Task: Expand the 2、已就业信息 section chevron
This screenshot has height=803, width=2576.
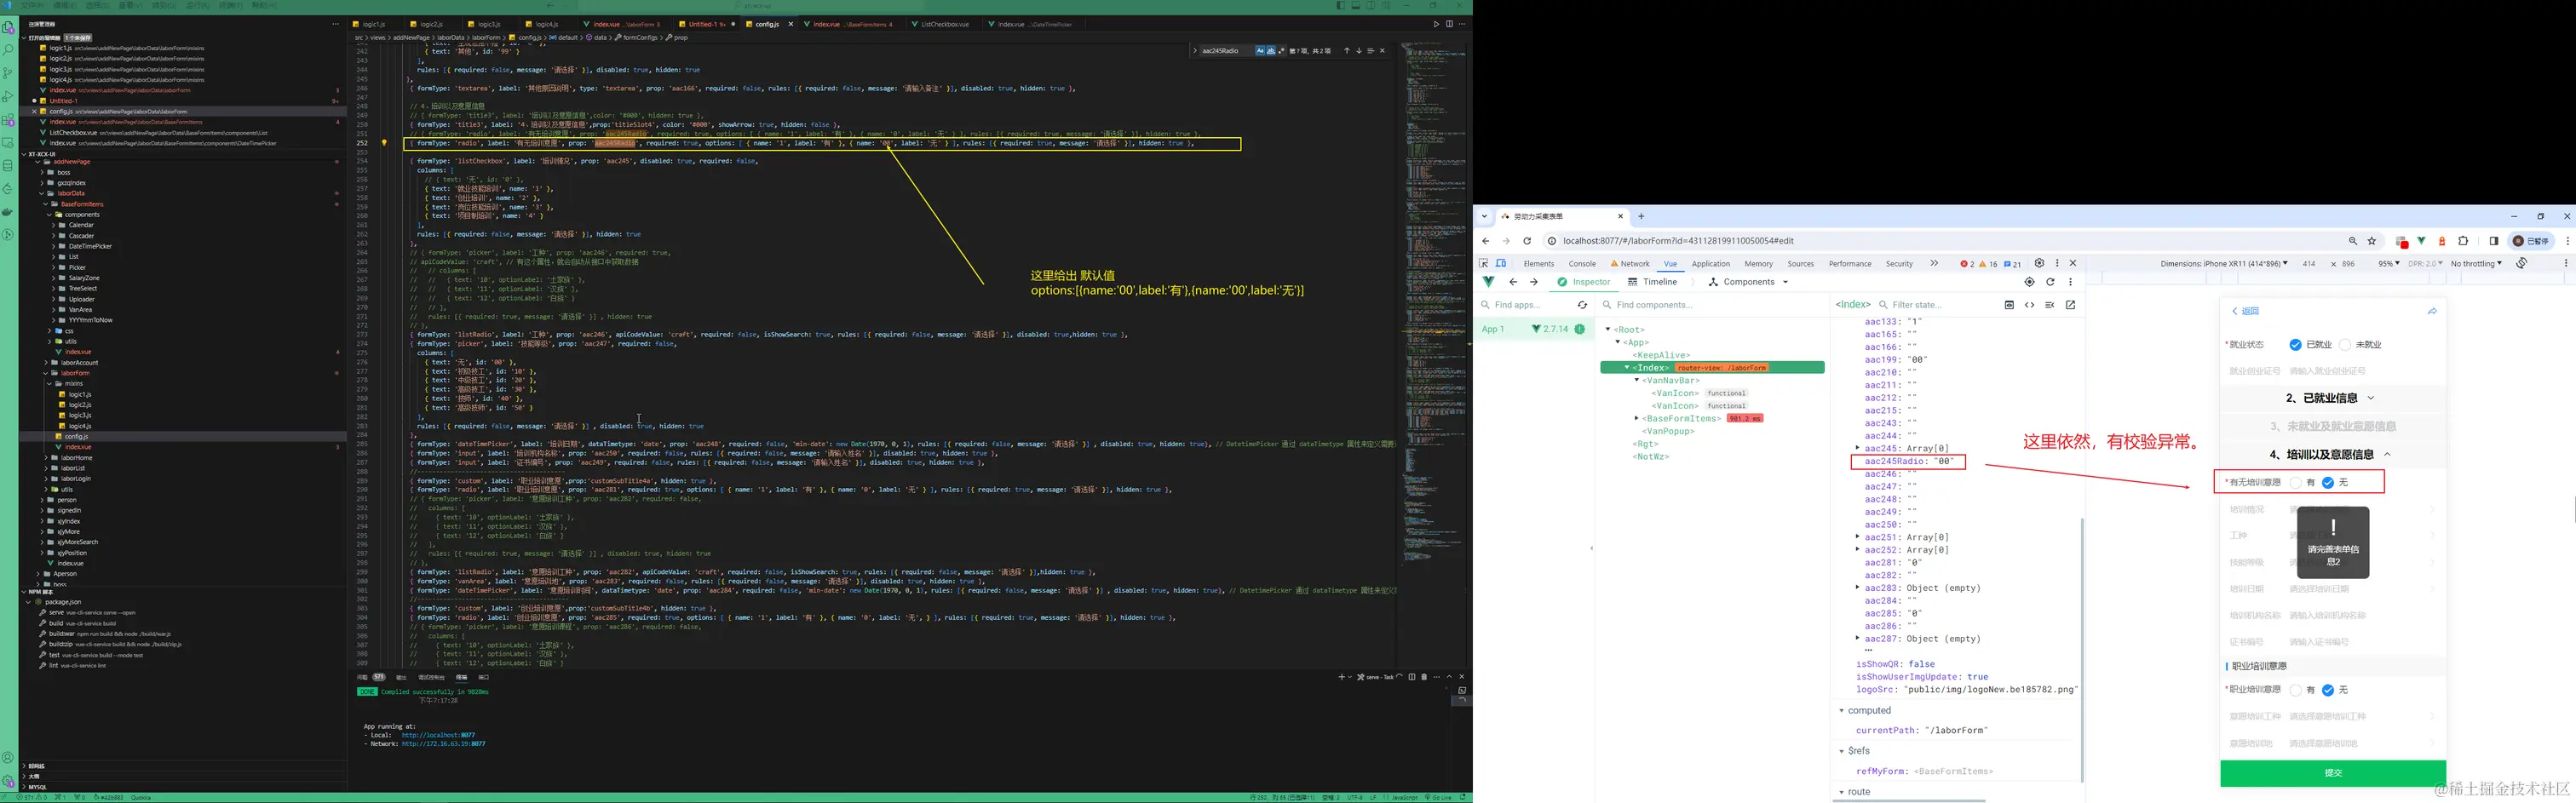Action: [x=2371, y=398]
